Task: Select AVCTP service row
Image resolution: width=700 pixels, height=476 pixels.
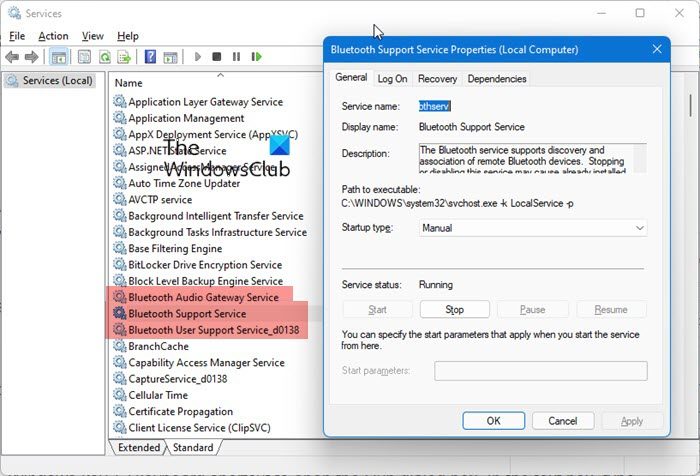Action: coord(153,200)
